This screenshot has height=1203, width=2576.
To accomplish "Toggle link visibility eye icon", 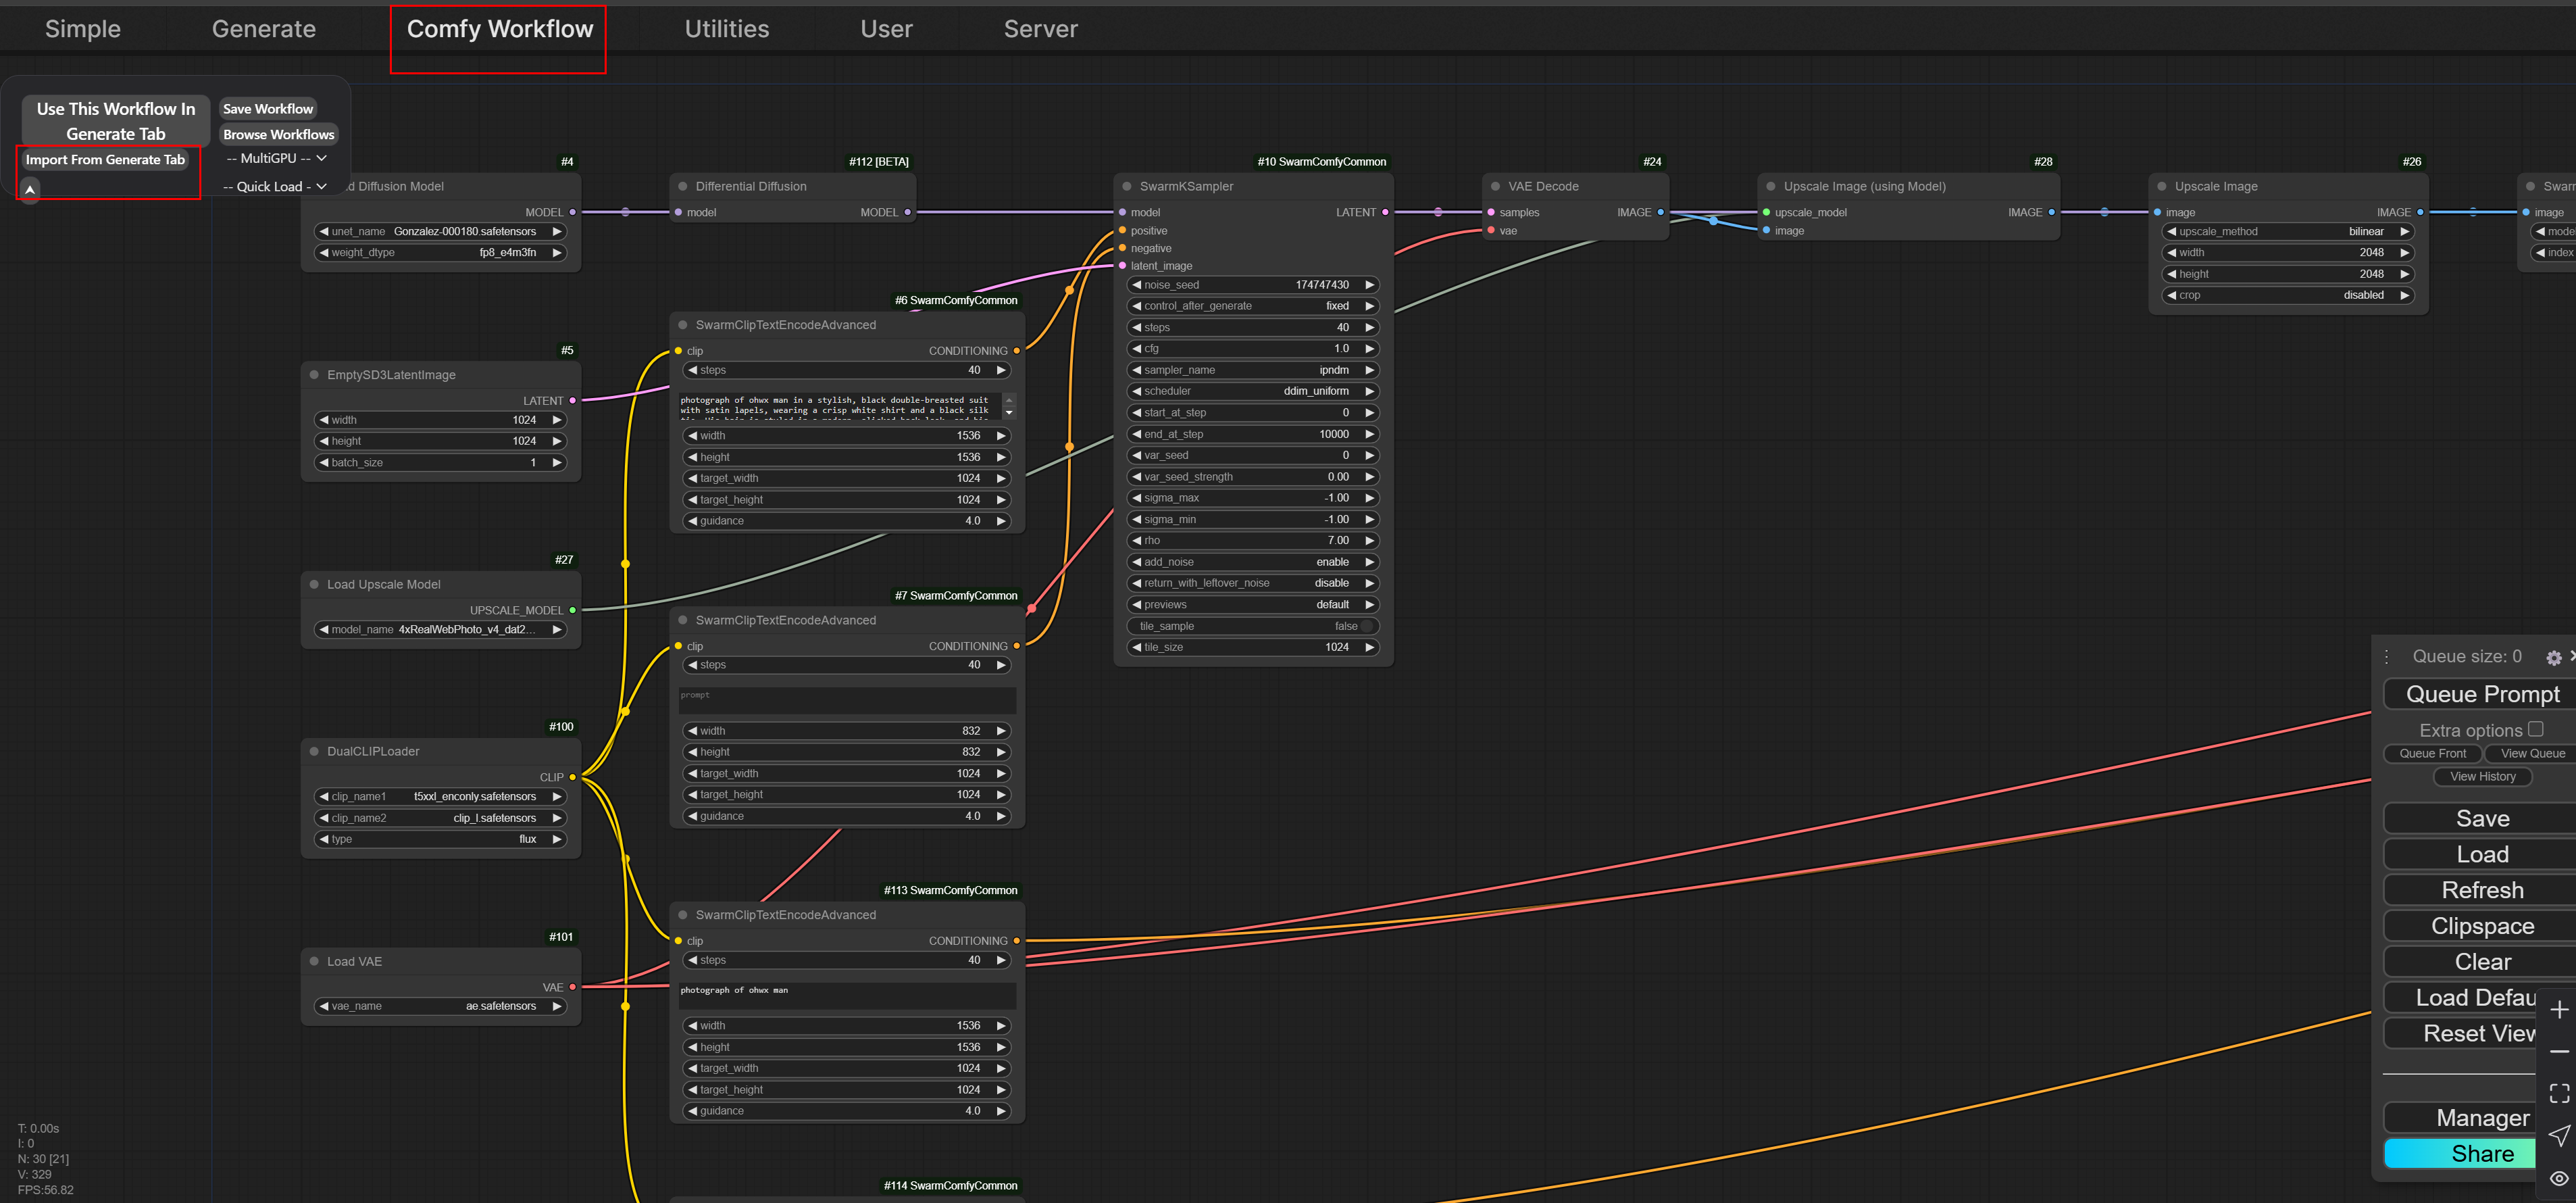I will [2559, 1178].
